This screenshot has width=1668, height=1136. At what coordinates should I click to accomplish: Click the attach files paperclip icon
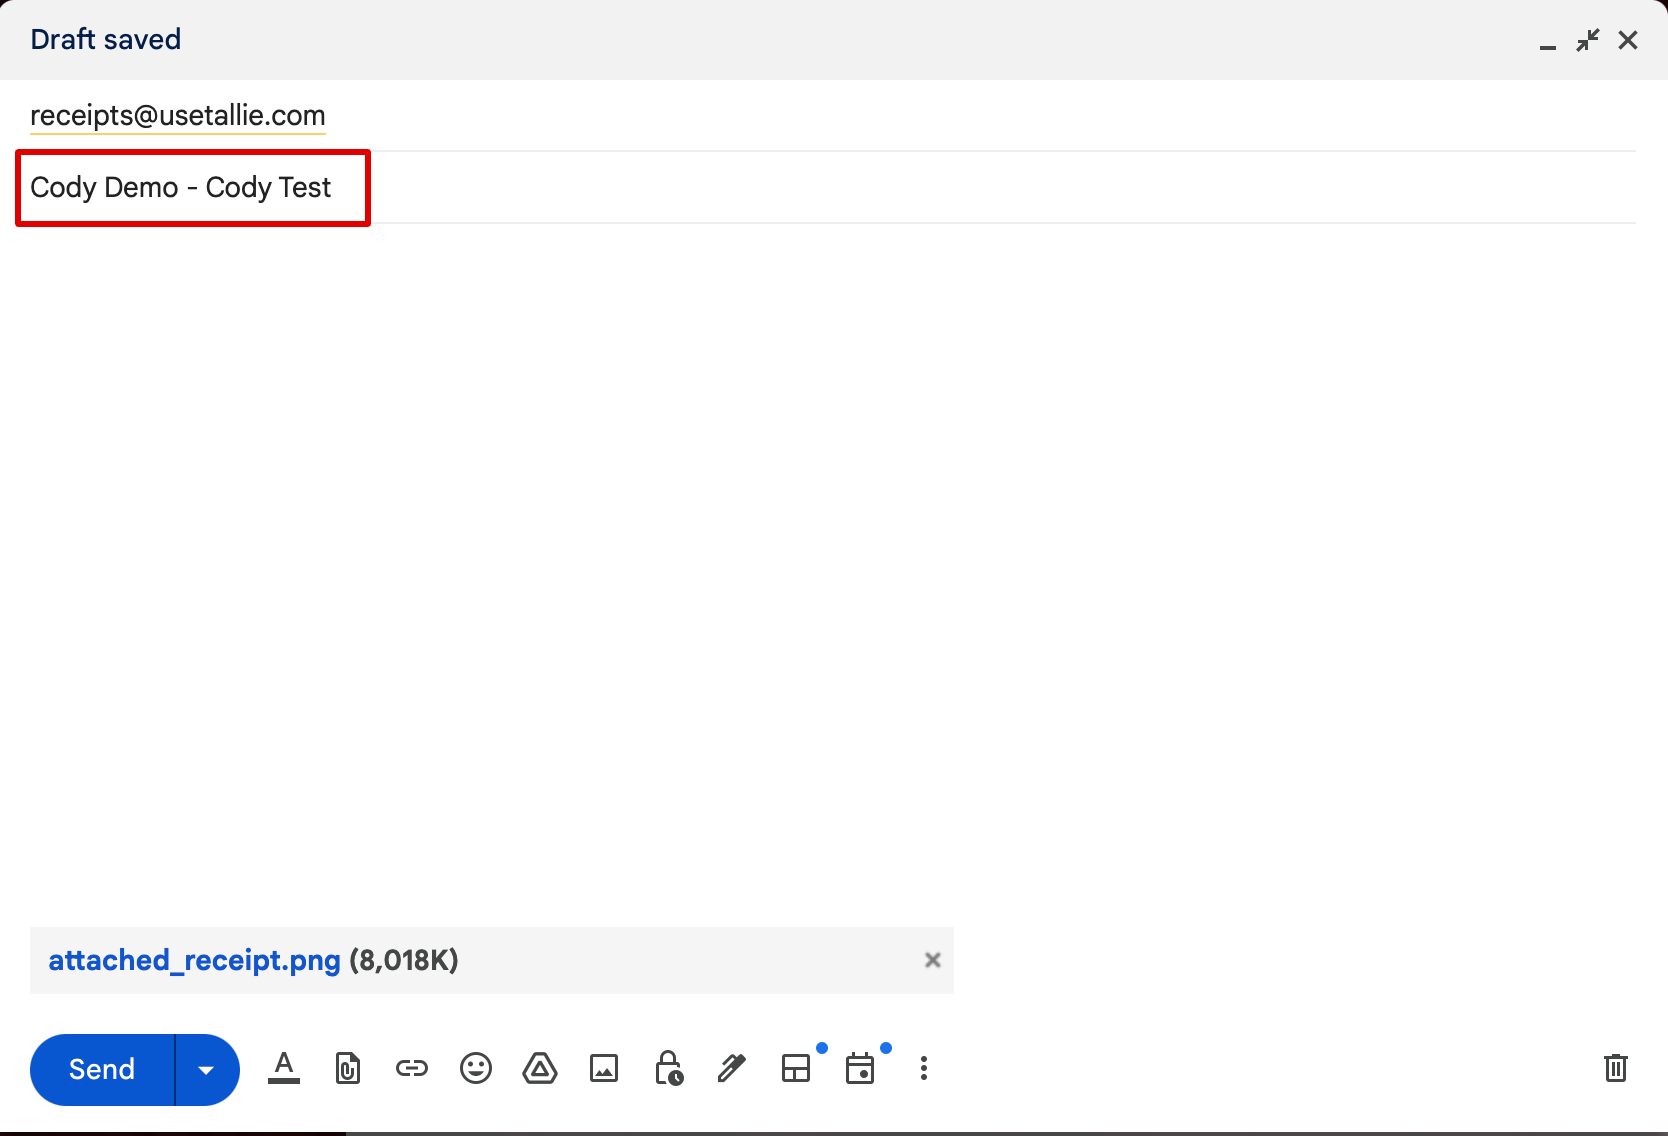pos(348,1068)
